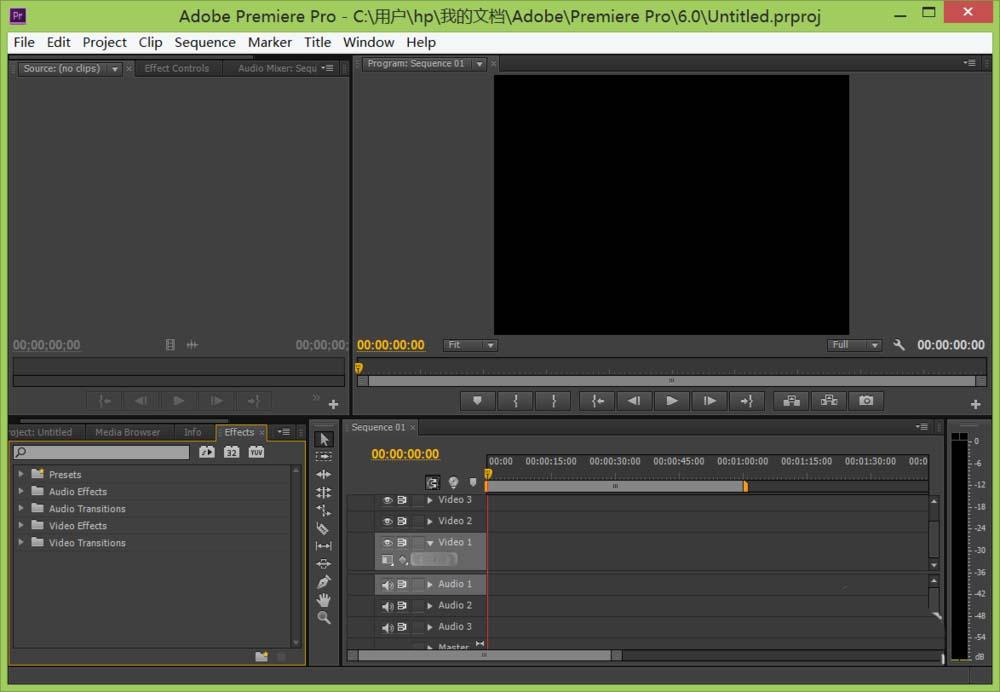Select the Razor tool

323,528
